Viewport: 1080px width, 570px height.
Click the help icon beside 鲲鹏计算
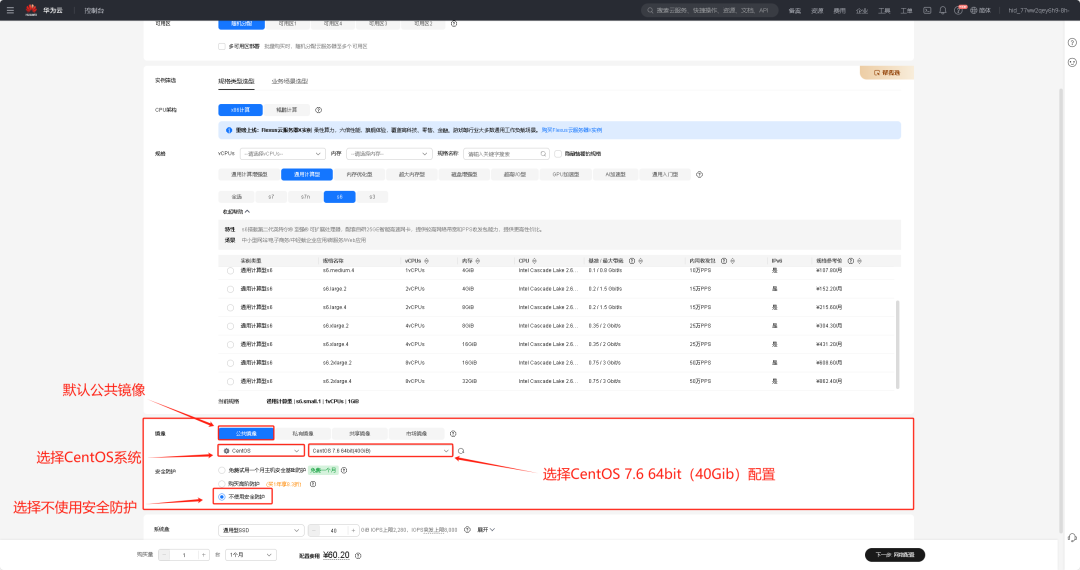318,110
